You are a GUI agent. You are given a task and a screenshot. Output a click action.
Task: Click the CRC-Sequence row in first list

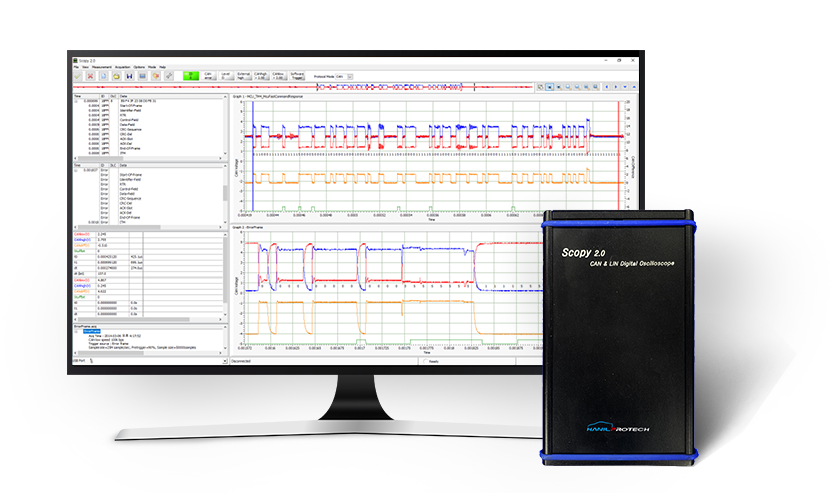148,130
